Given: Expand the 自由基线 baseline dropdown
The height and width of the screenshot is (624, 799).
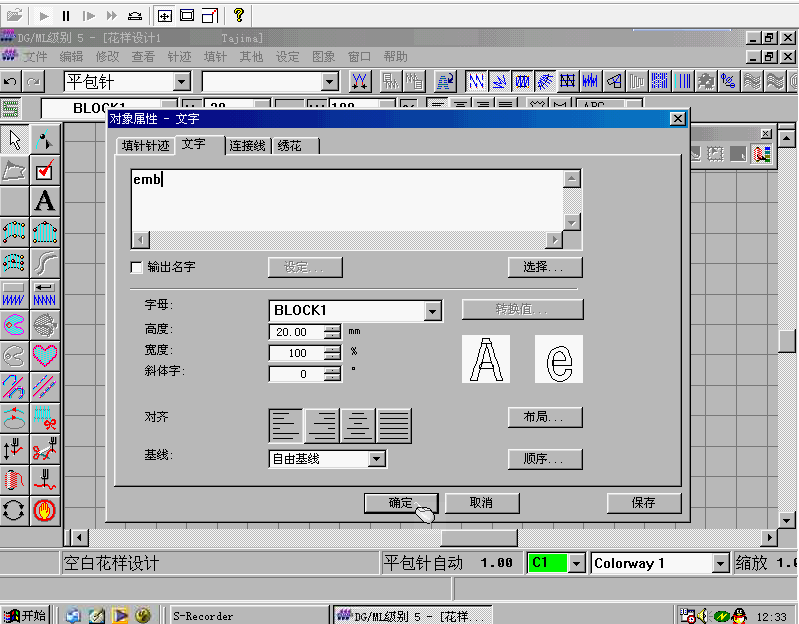Looking at the screenshot, I should click(x=376, y=459).
